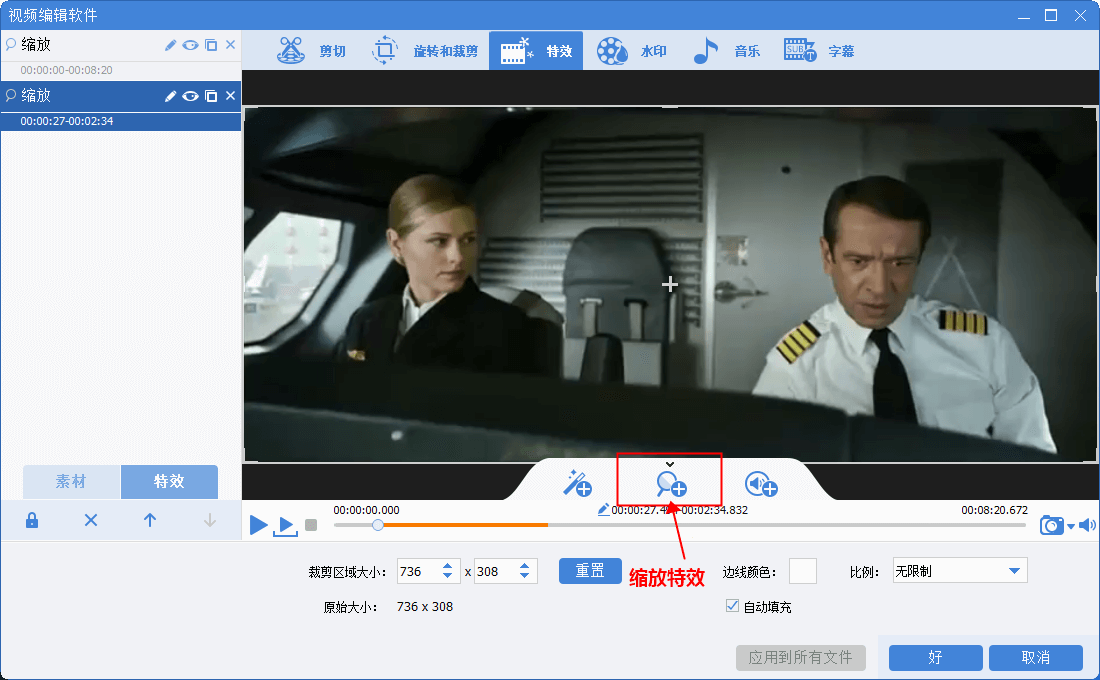Move the selected effect up
This screenshot has height=680, width=1100.
pos(149,521)
